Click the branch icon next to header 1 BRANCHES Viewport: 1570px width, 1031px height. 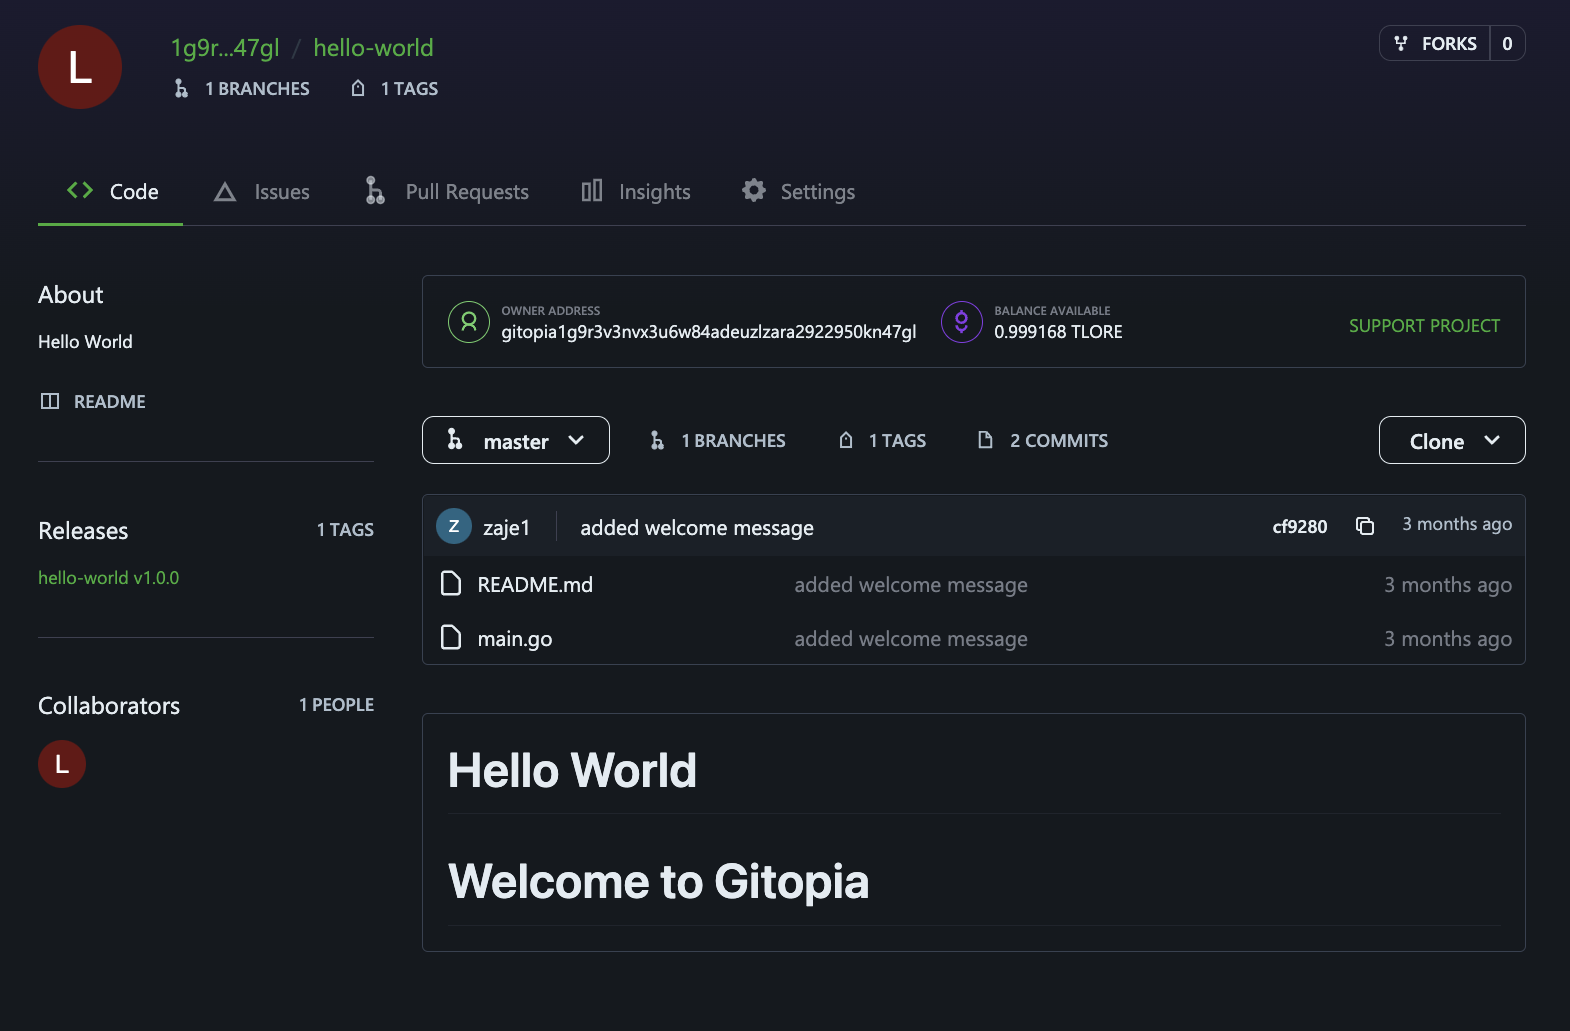[181, 89]
